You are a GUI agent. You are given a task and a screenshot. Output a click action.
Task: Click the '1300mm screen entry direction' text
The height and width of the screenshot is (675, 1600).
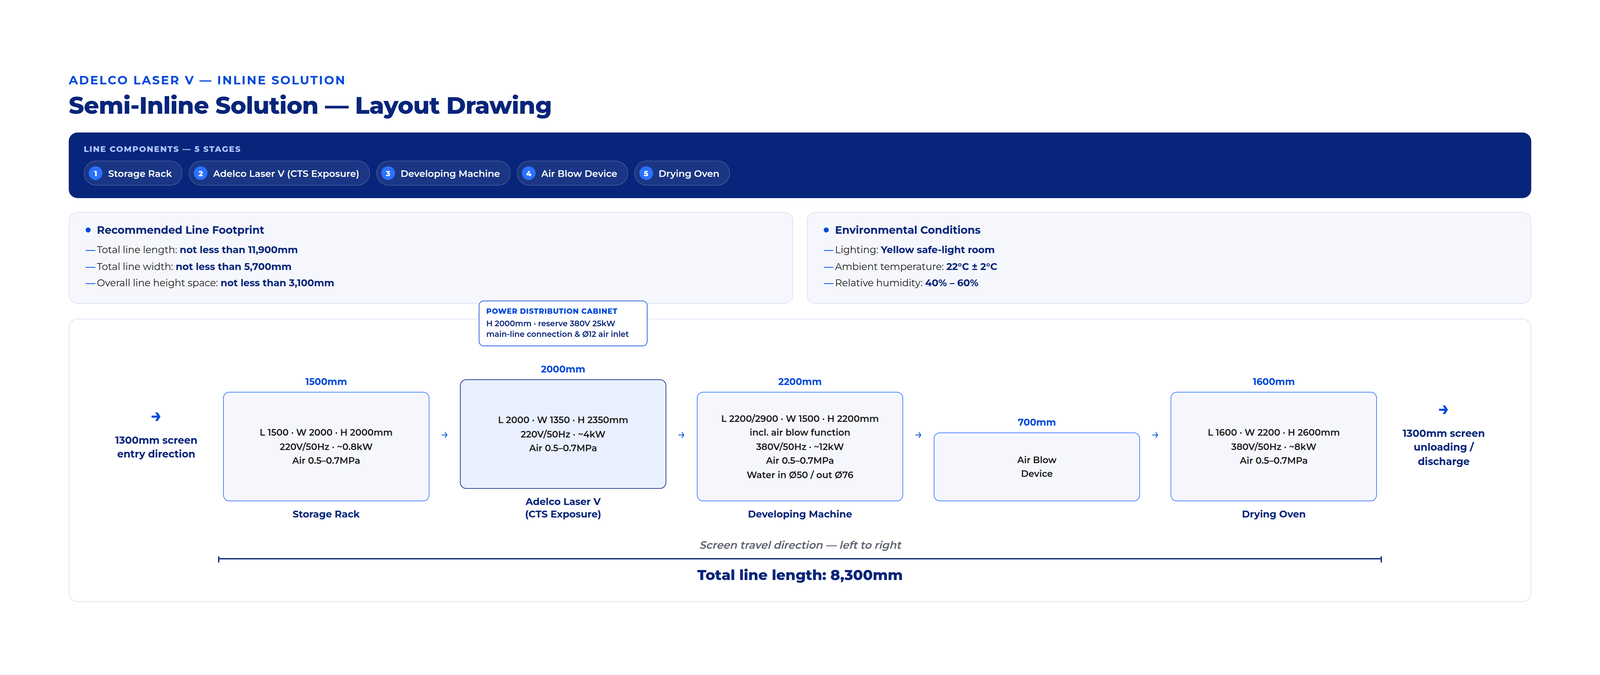point(156,447)
